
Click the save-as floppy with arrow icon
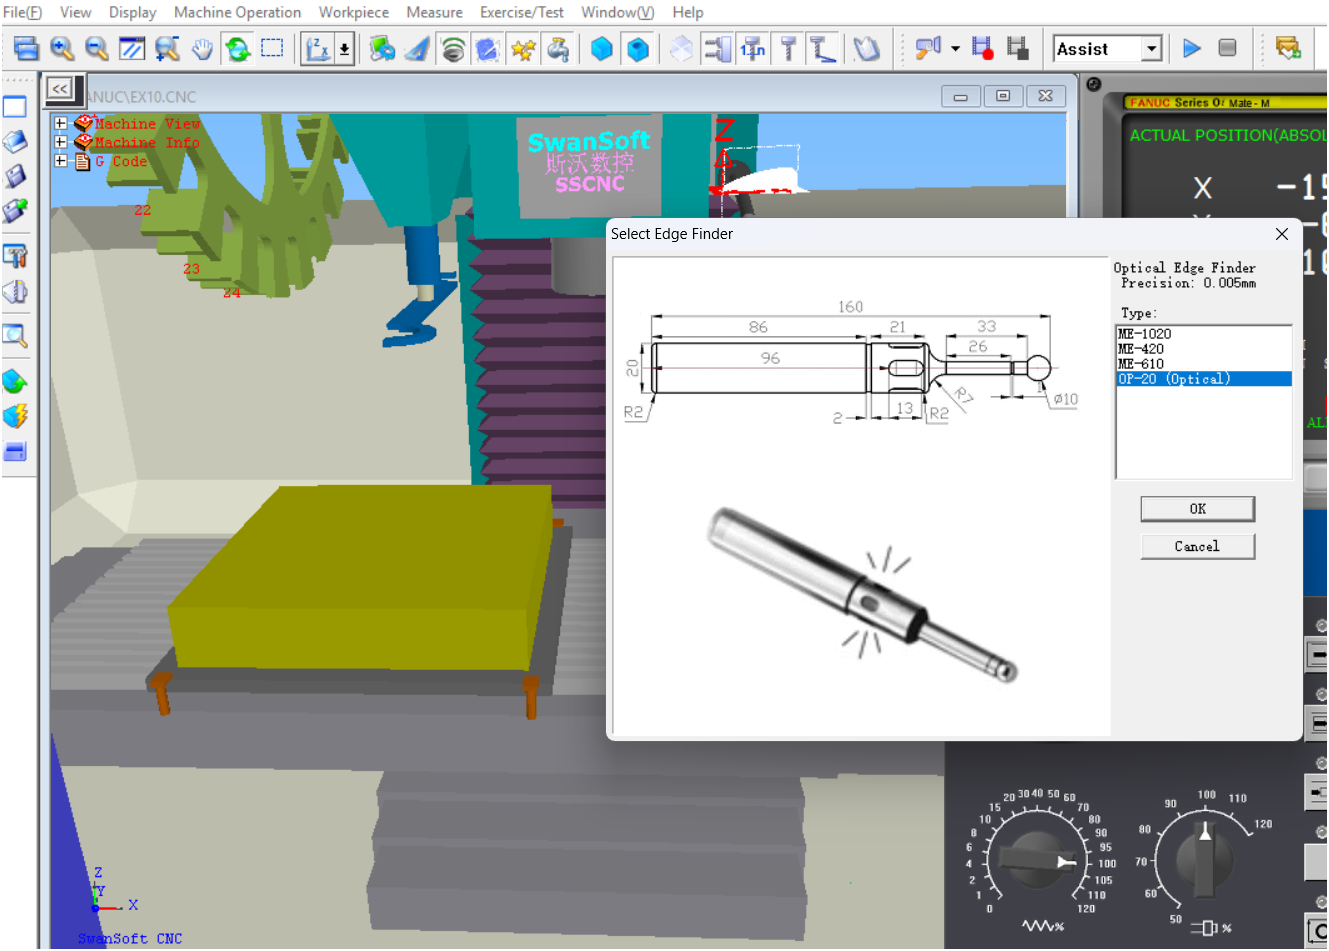[x=15, y=211]
